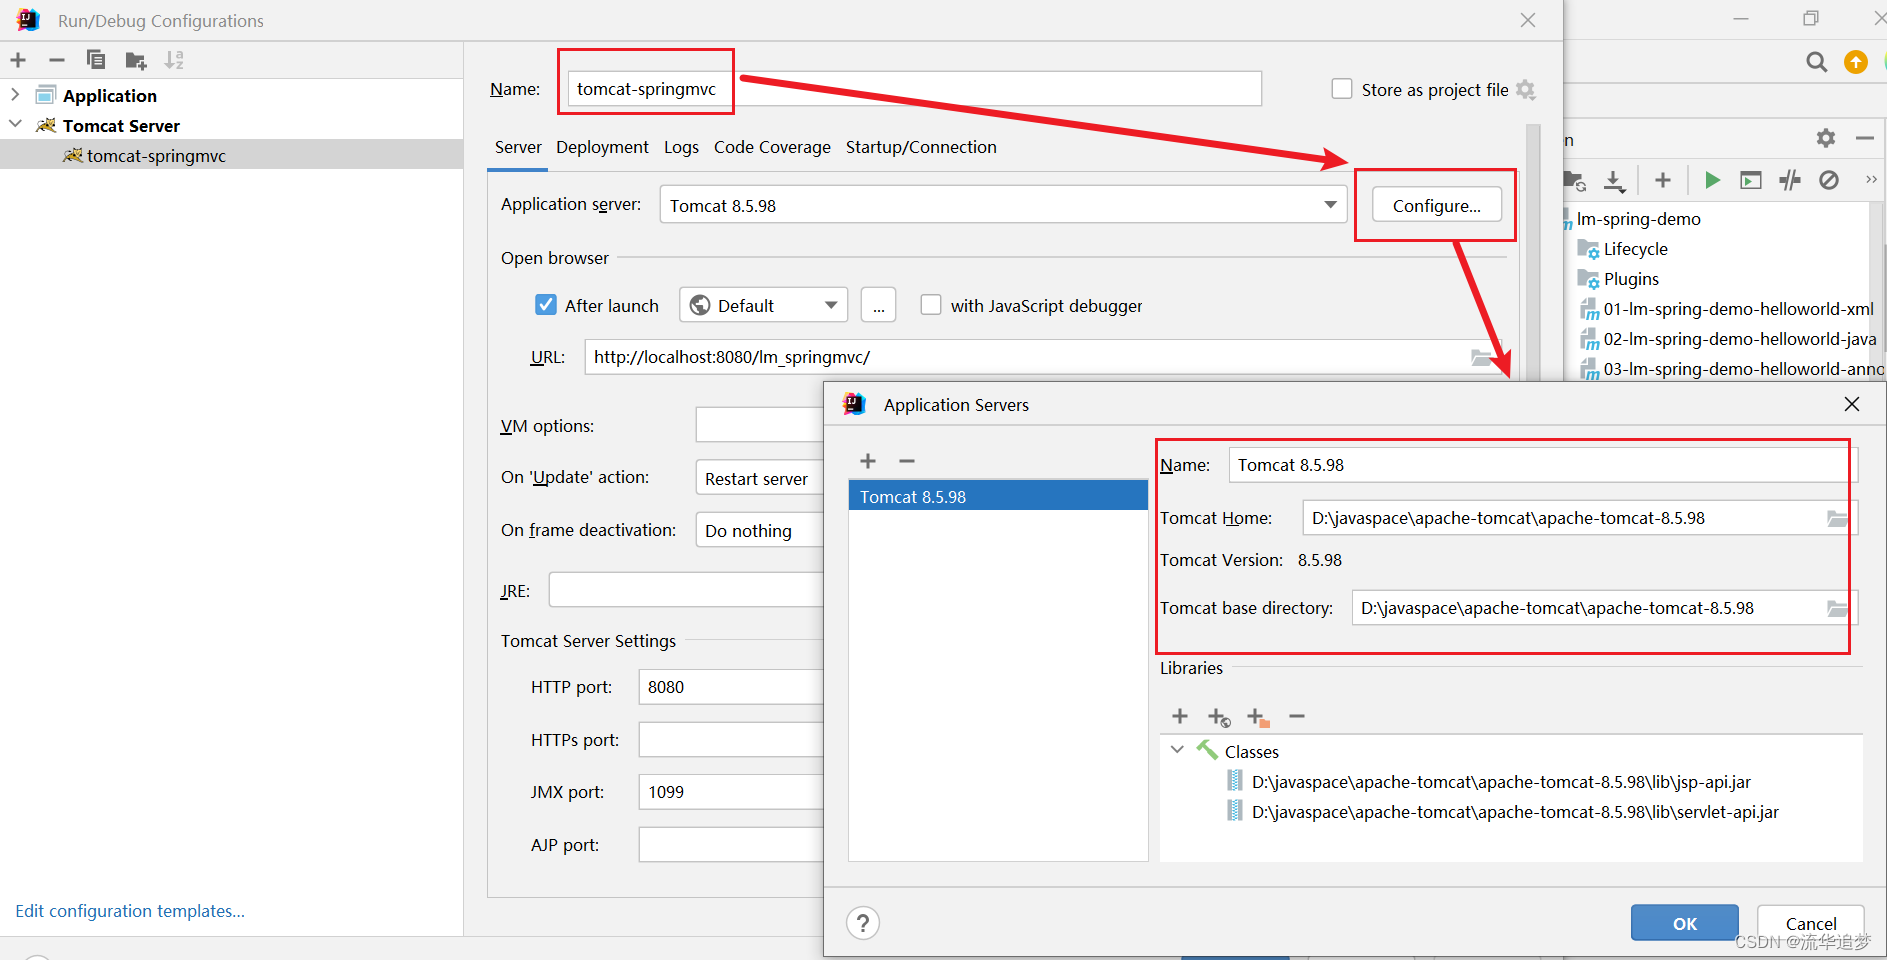The width and height of the screenshot is (1887, 960).
Task: Open Application server dropdown Tomcat 8.5.98
Action: tap(1003, 205)
